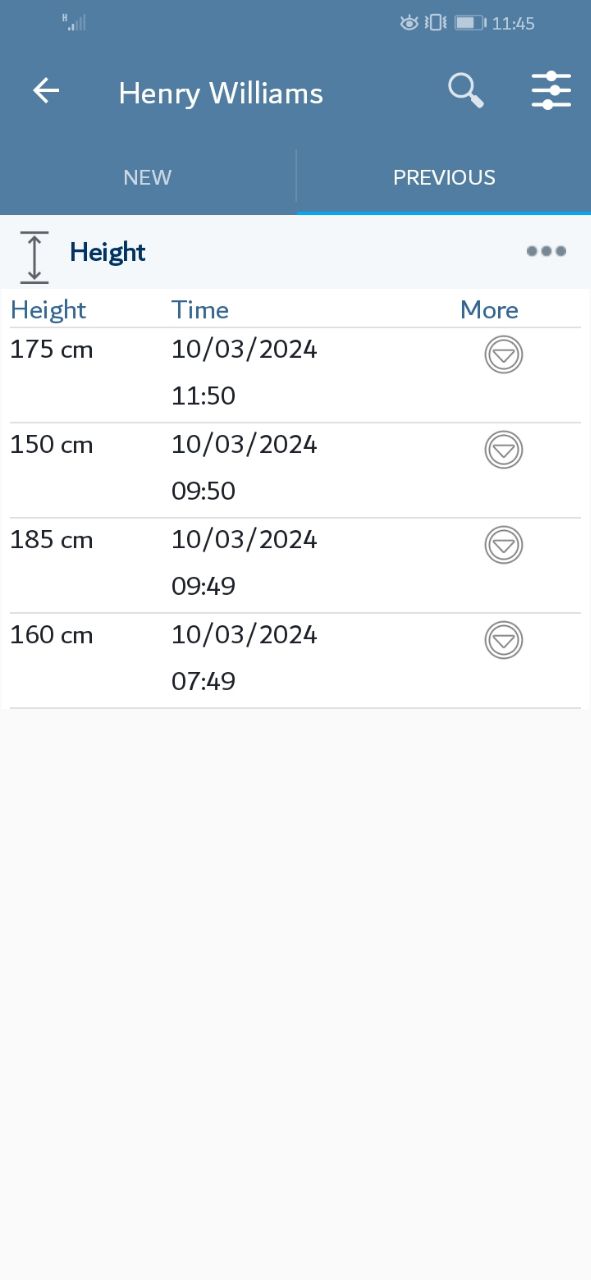Image resolution: width=591 pixels, height=1280 pixels.
Task: Expand More for the 185 cm entry
Action: coord(504,545)
